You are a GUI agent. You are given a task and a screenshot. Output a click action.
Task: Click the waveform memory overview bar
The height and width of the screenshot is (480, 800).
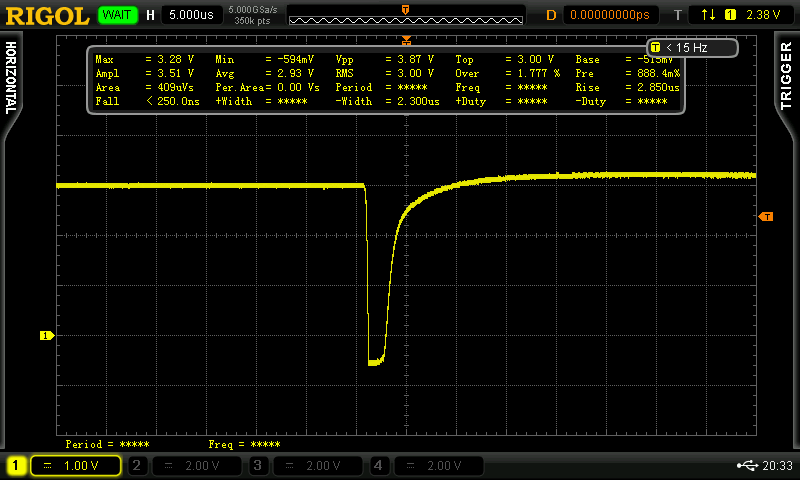[406, 20]
